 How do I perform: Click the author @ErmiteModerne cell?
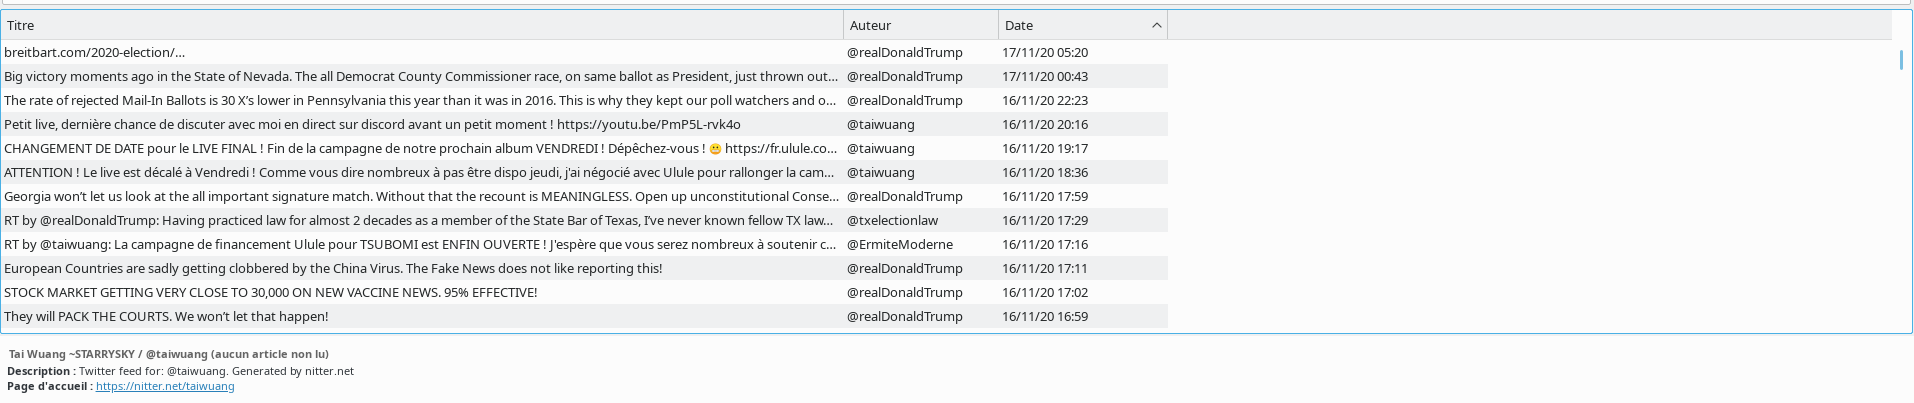tap(900, 244)
